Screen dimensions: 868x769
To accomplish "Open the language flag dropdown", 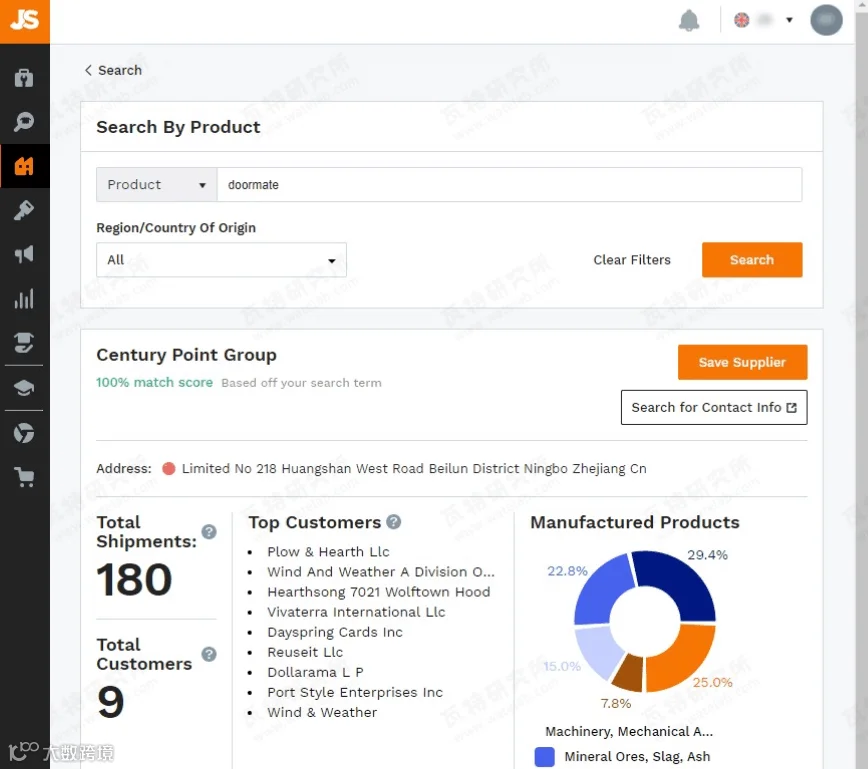I will (764, 20).
